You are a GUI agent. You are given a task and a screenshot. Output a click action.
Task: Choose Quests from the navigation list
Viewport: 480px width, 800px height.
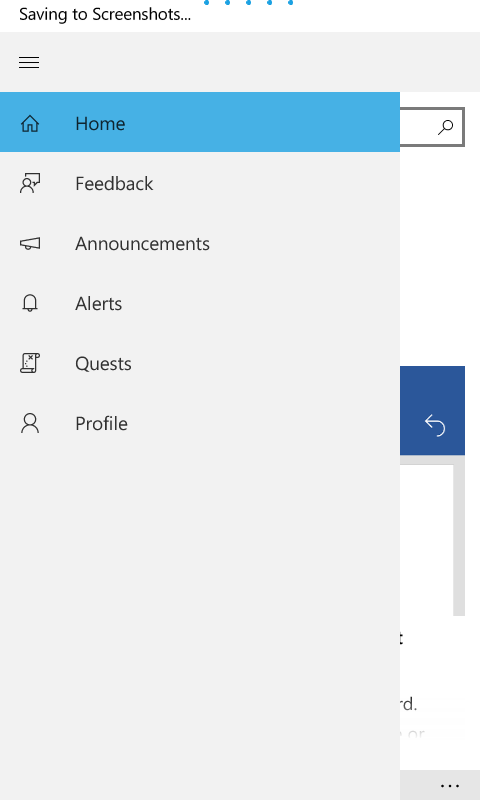(103, 364)
